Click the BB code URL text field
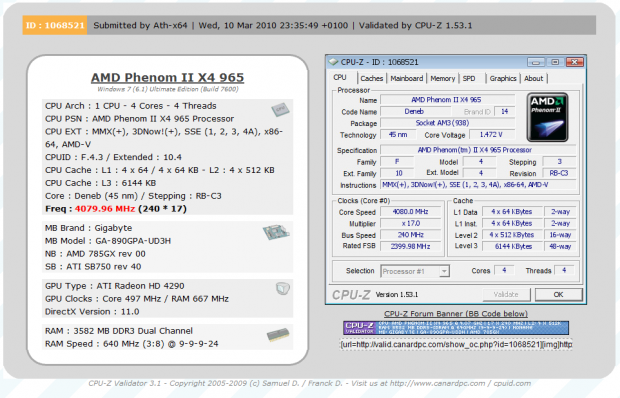This screenshot has width=620, height=398. pos(456,345)
